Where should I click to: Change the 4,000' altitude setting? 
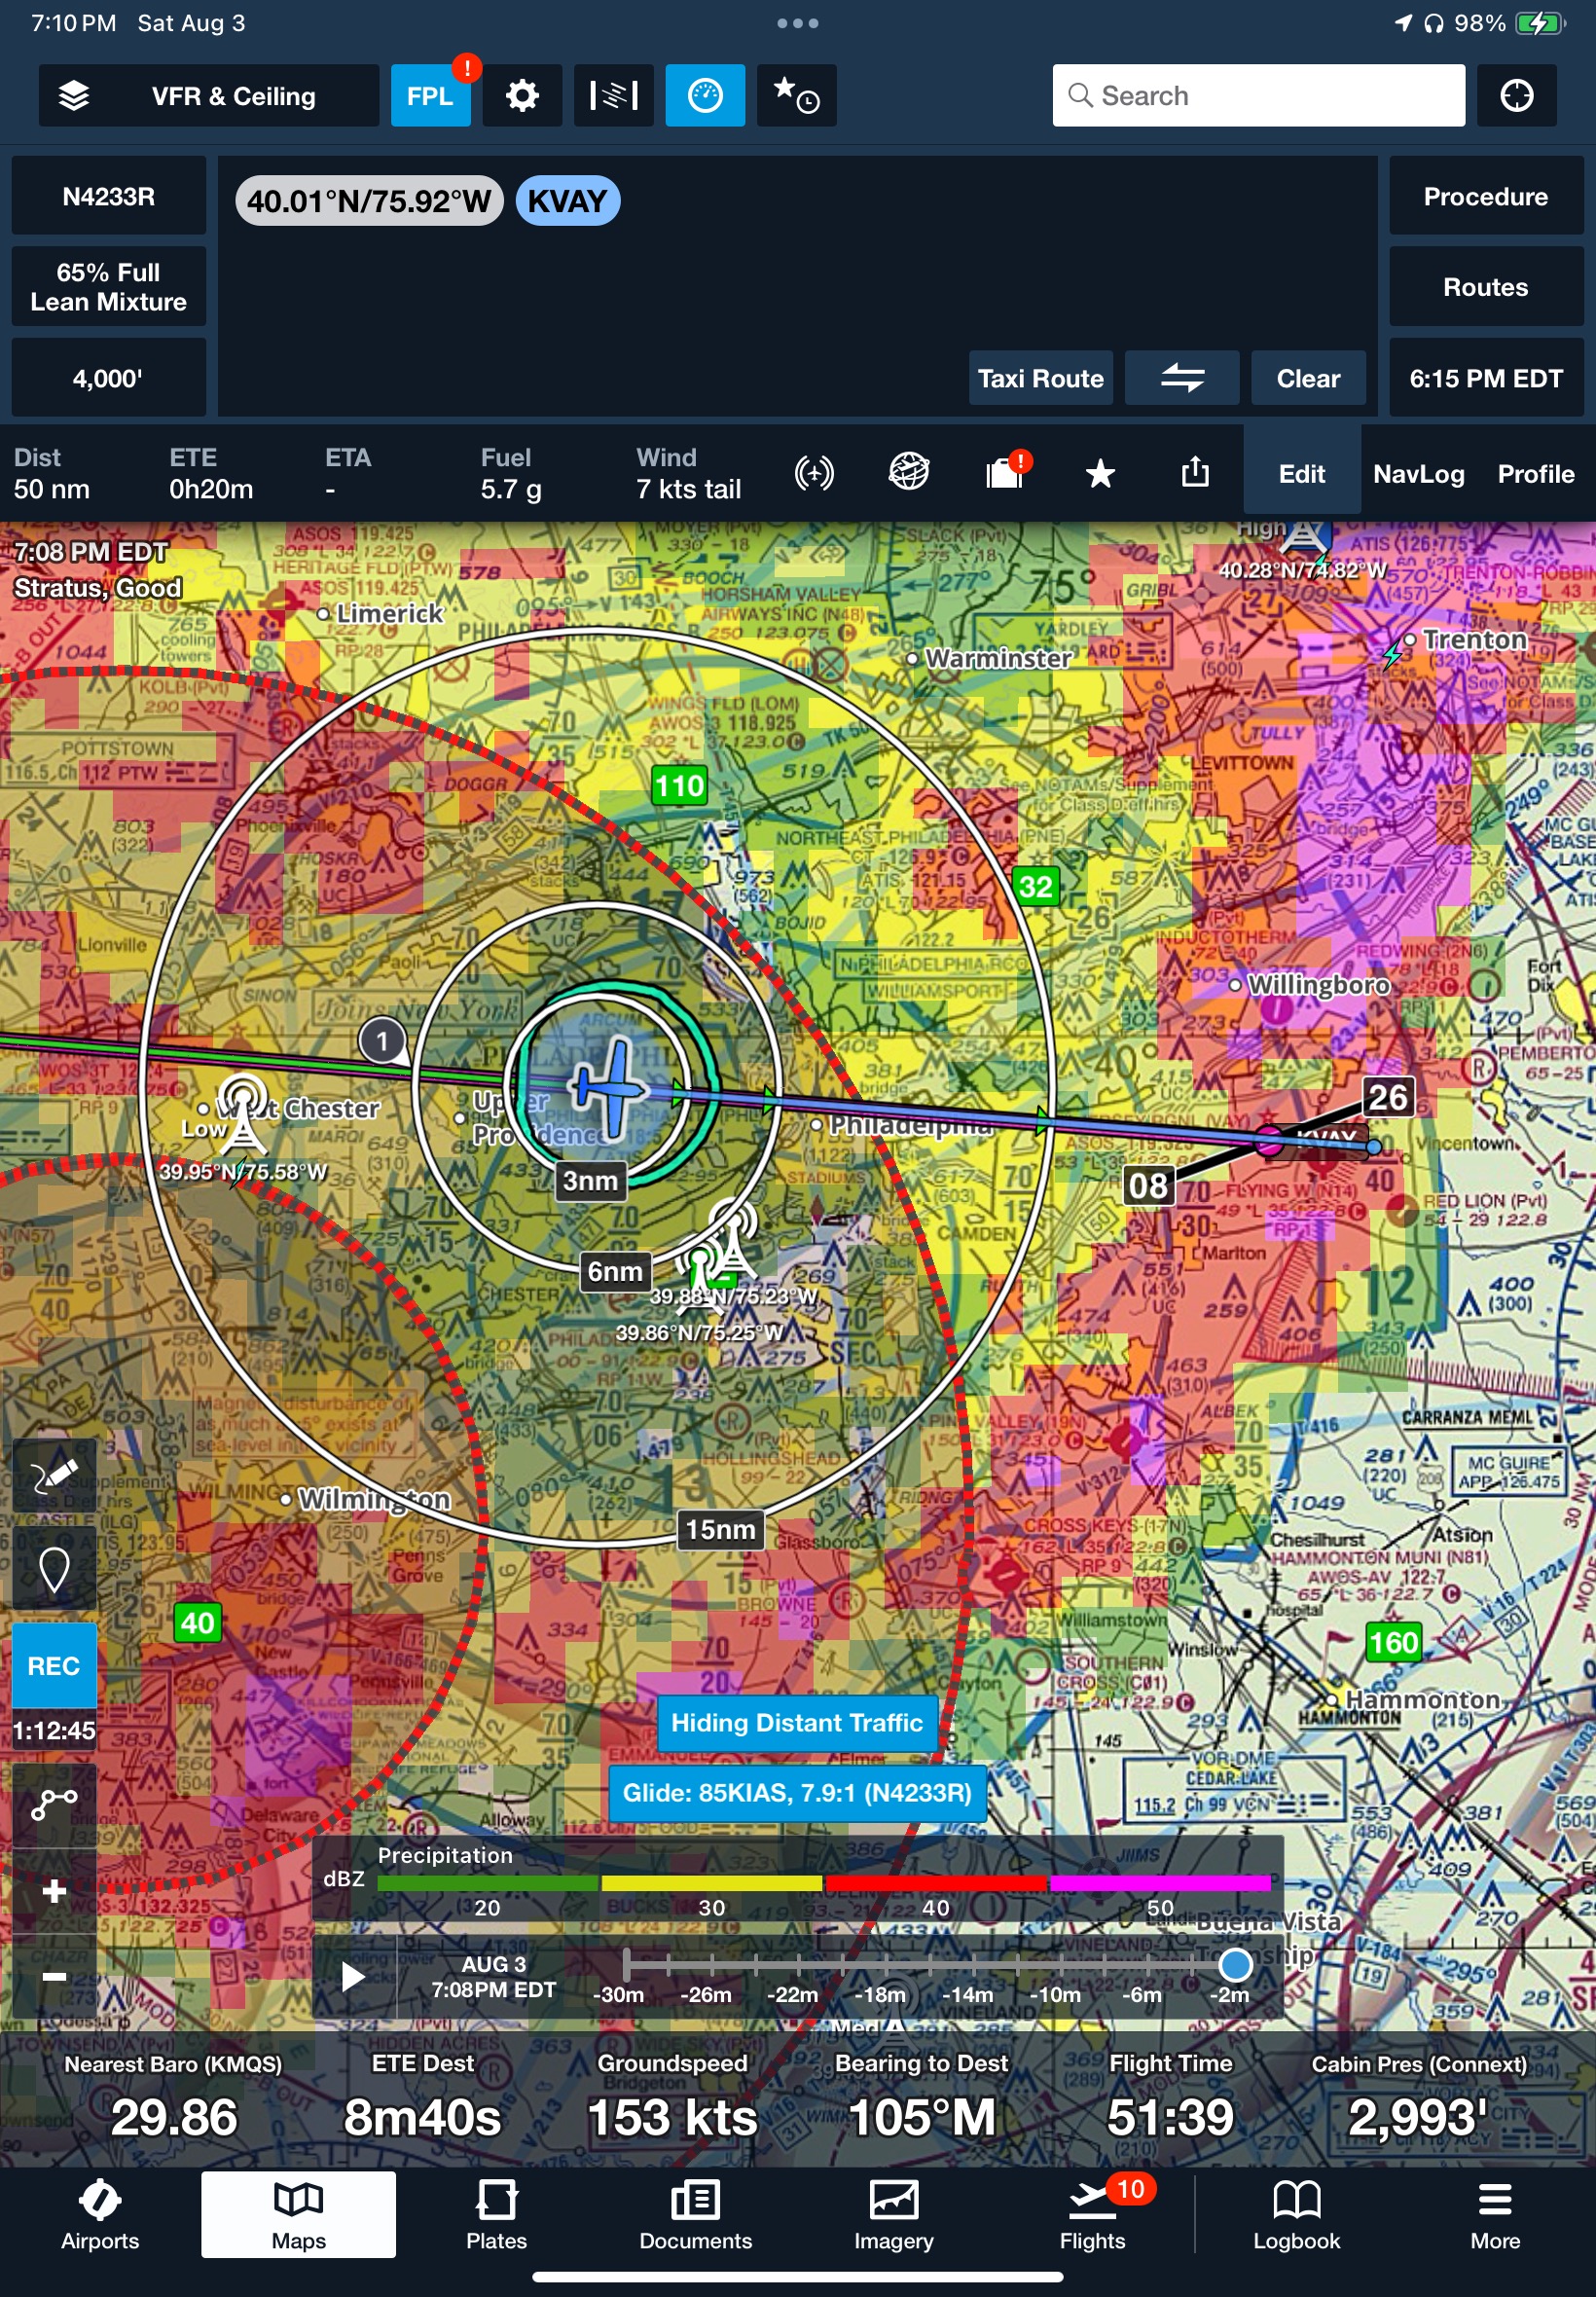tap(108, 378)
